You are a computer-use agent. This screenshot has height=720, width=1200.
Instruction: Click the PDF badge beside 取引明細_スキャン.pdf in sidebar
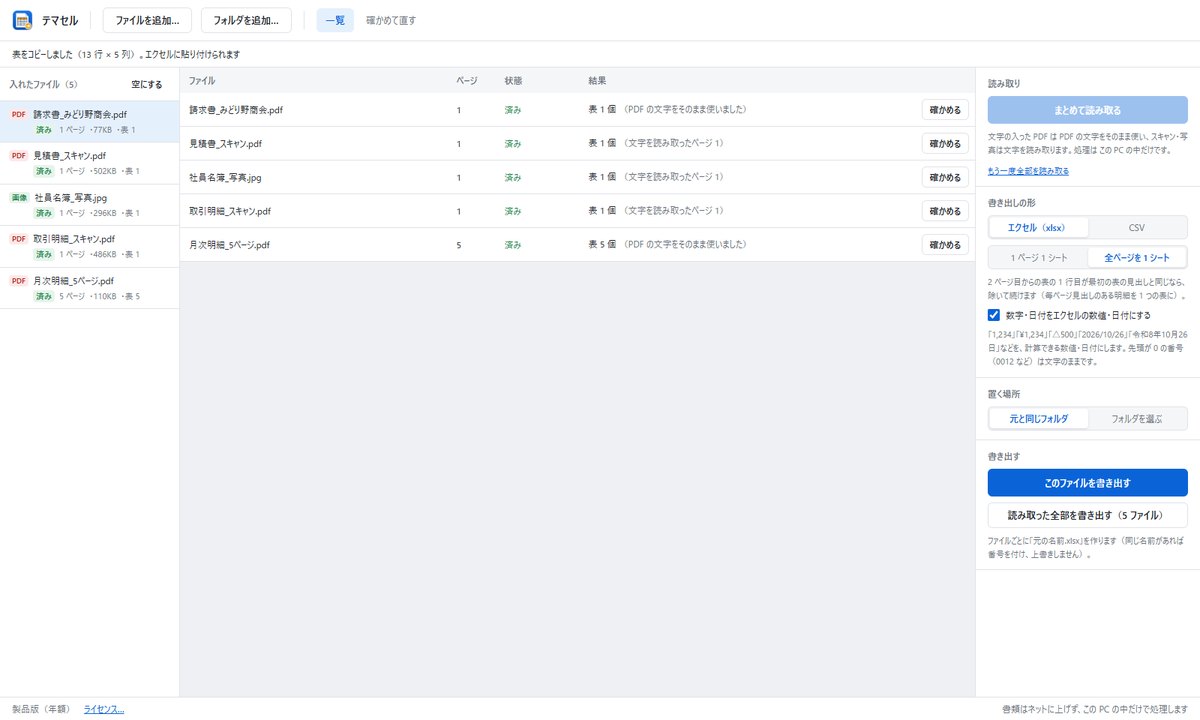[x=18, y=240]
